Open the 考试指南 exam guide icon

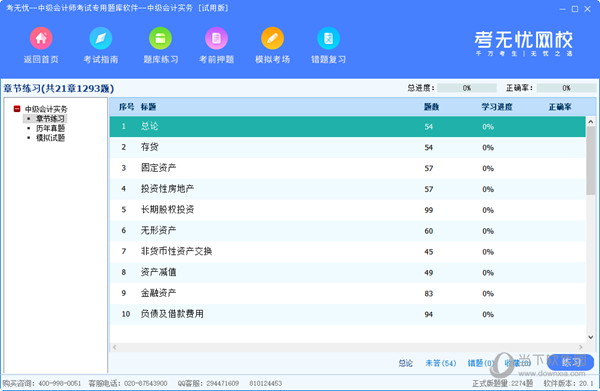click(101, 38)
